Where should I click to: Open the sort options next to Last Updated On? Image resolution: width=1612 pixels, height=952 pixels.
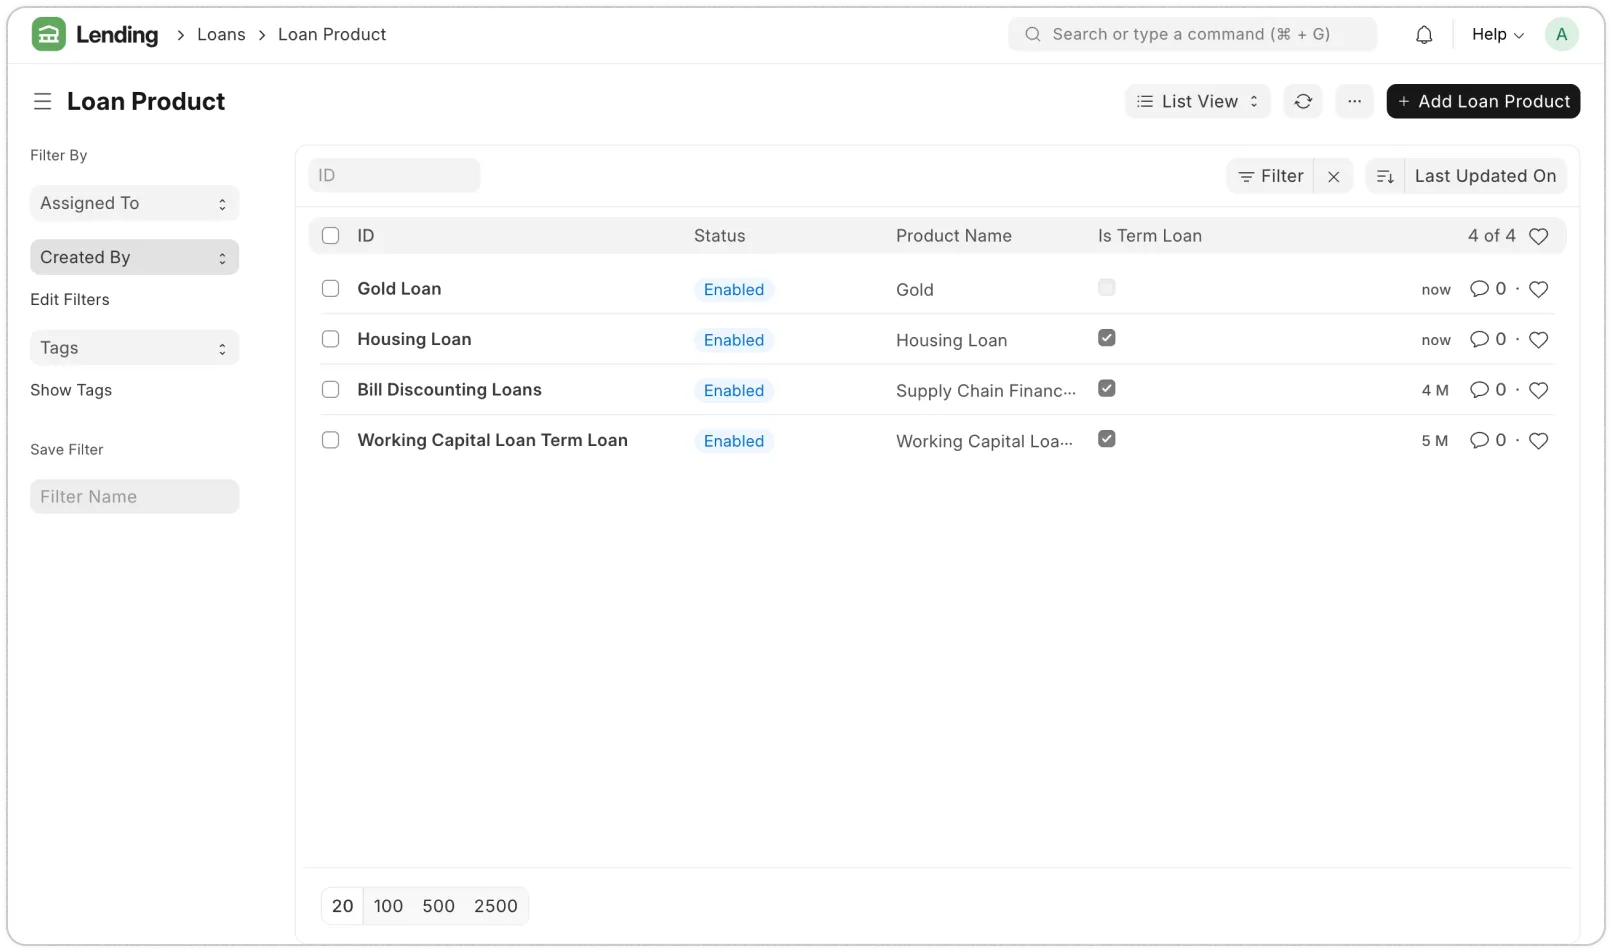pyautogui.click(x=1385, y=175)
